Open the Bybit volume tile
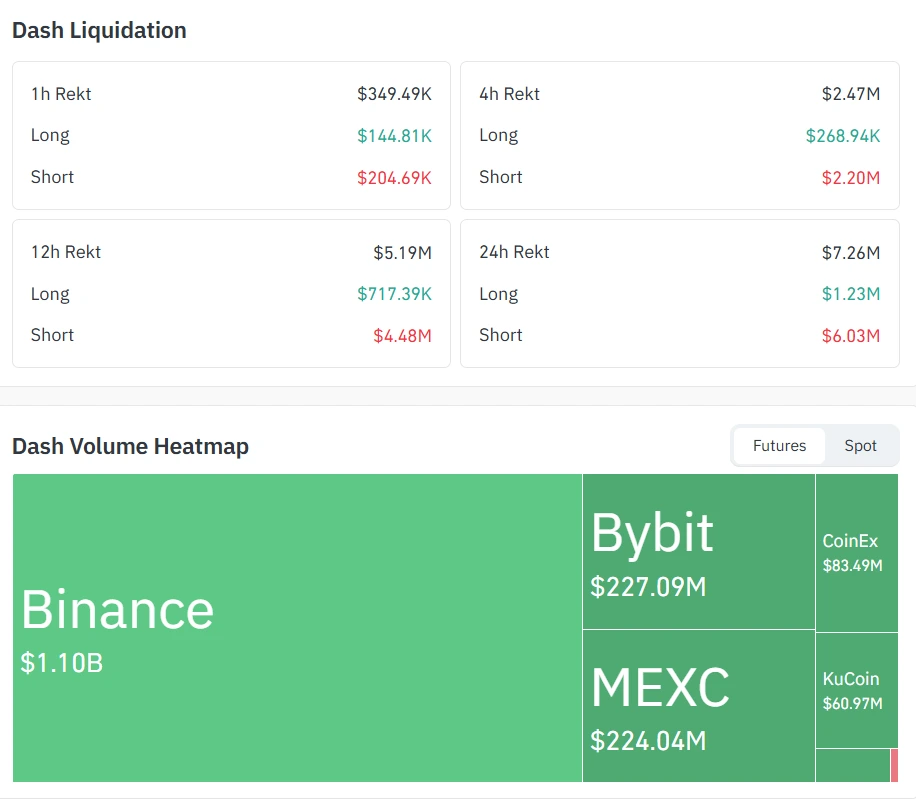Viewport: 916px width, 799px height. click(698, 551)
